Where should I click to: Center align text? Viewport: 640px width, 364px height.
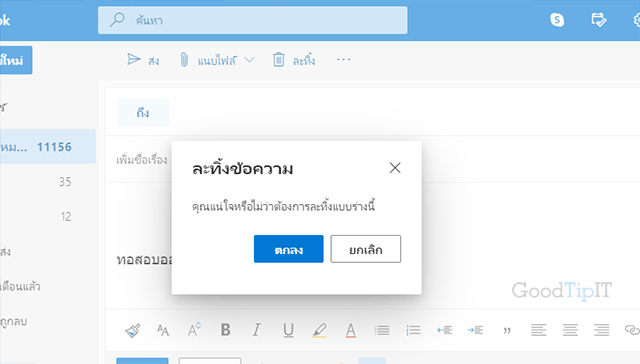pos(570,330)
